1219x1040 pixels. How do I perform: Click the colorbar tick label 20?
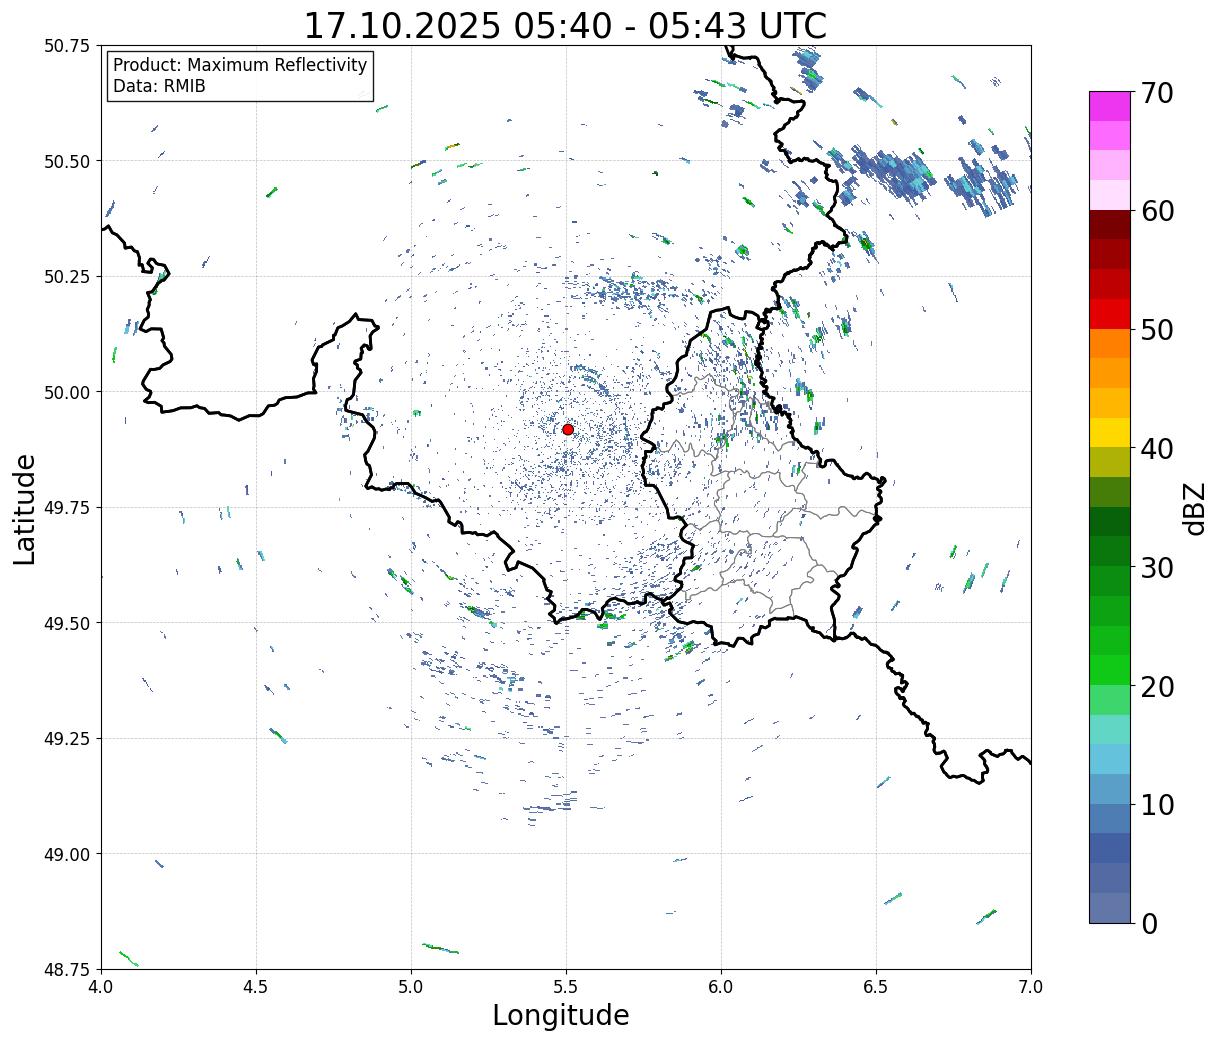point(1156,686)
